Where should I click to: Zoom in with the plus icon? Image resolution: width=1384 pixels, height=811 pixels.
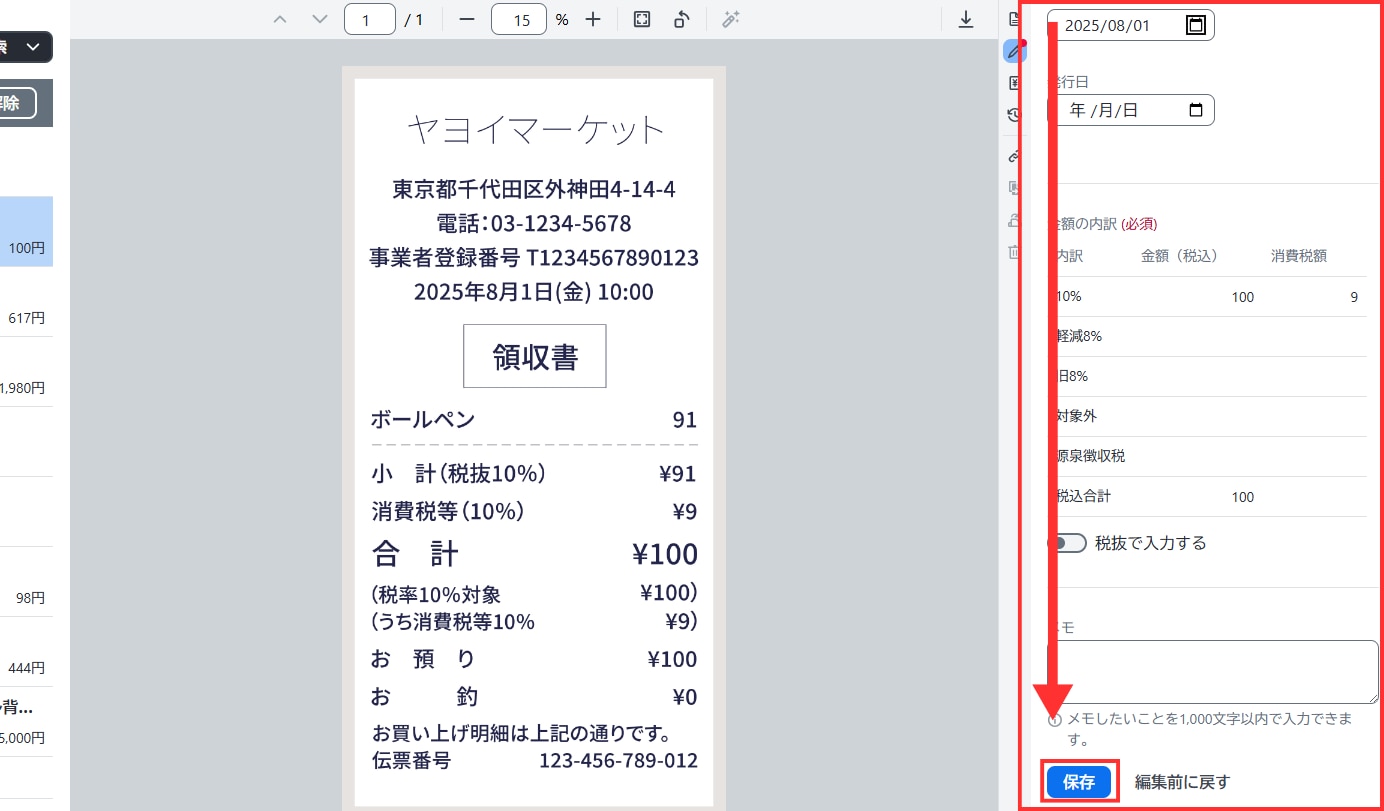[x=593, y=19]
